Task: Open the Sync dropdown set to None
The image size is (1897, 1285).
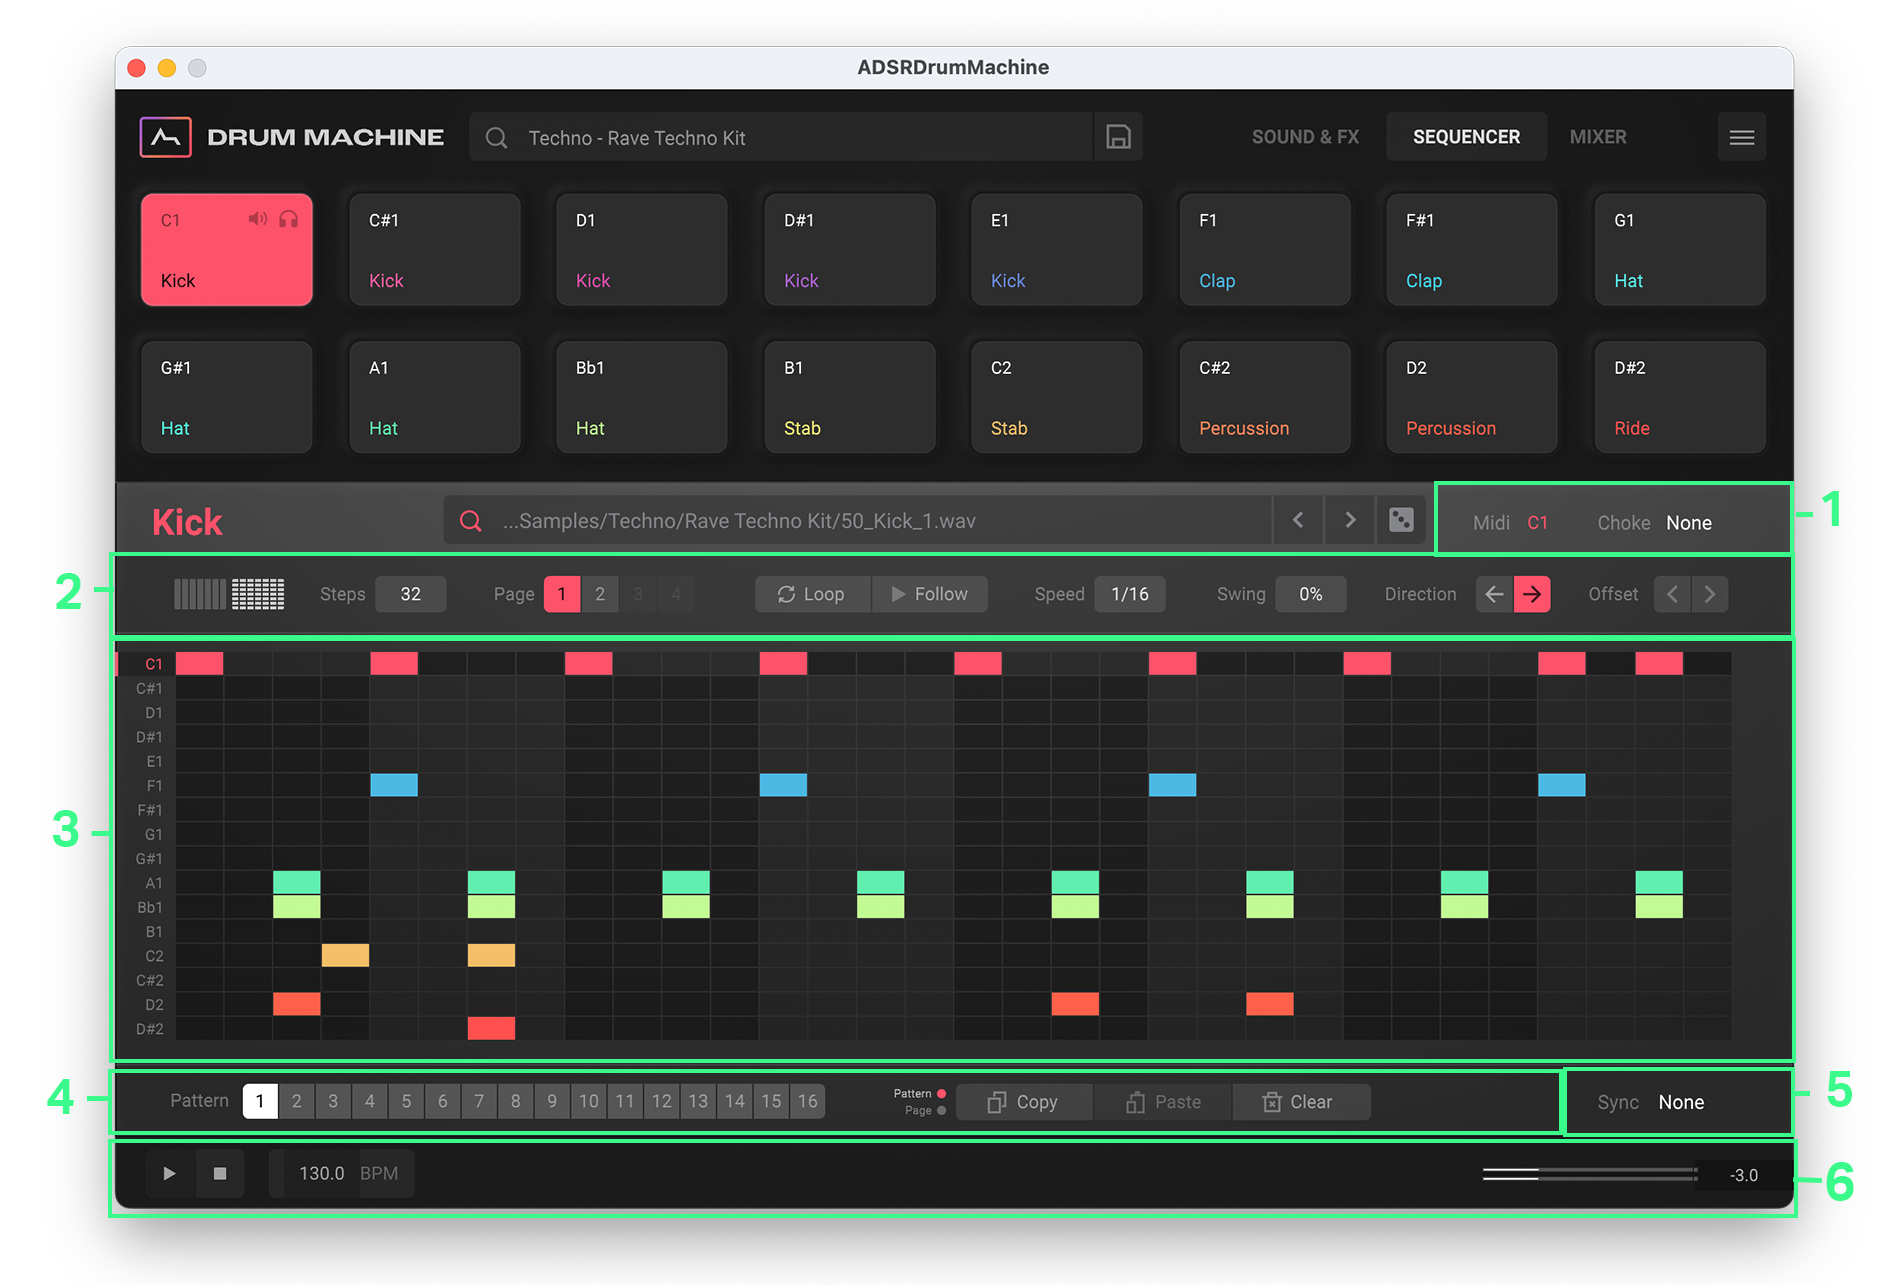Action: [x=1681, y=1102]
